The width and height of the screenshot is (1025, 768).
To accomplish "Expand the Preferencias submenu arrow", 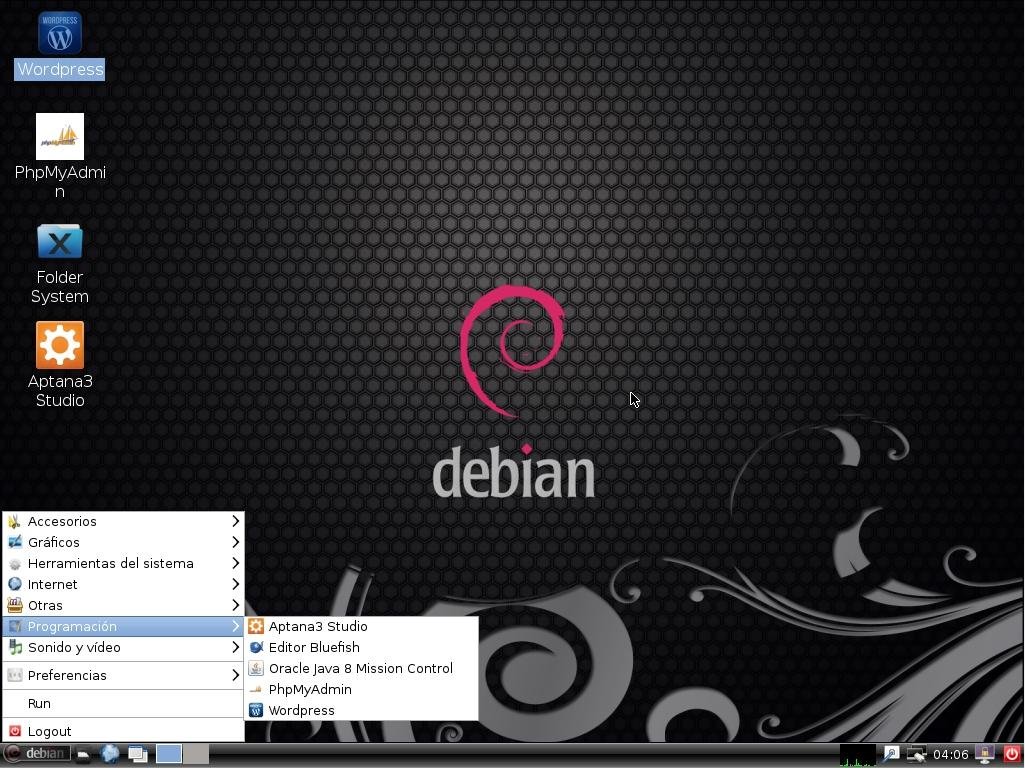I will tap(235, 675).
